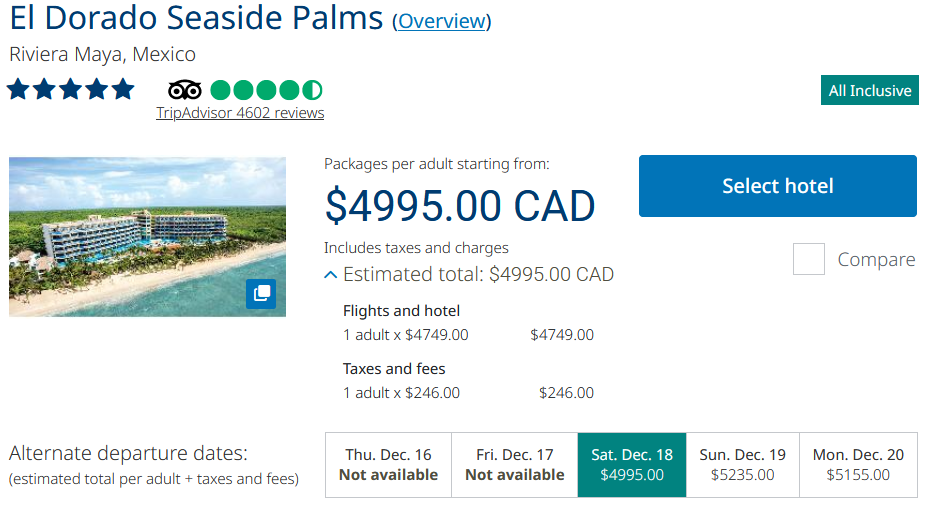This screenshot has width=927, height=506.
Task: Select Sat. Dec. 18 departure date
Action: (632, 465)
